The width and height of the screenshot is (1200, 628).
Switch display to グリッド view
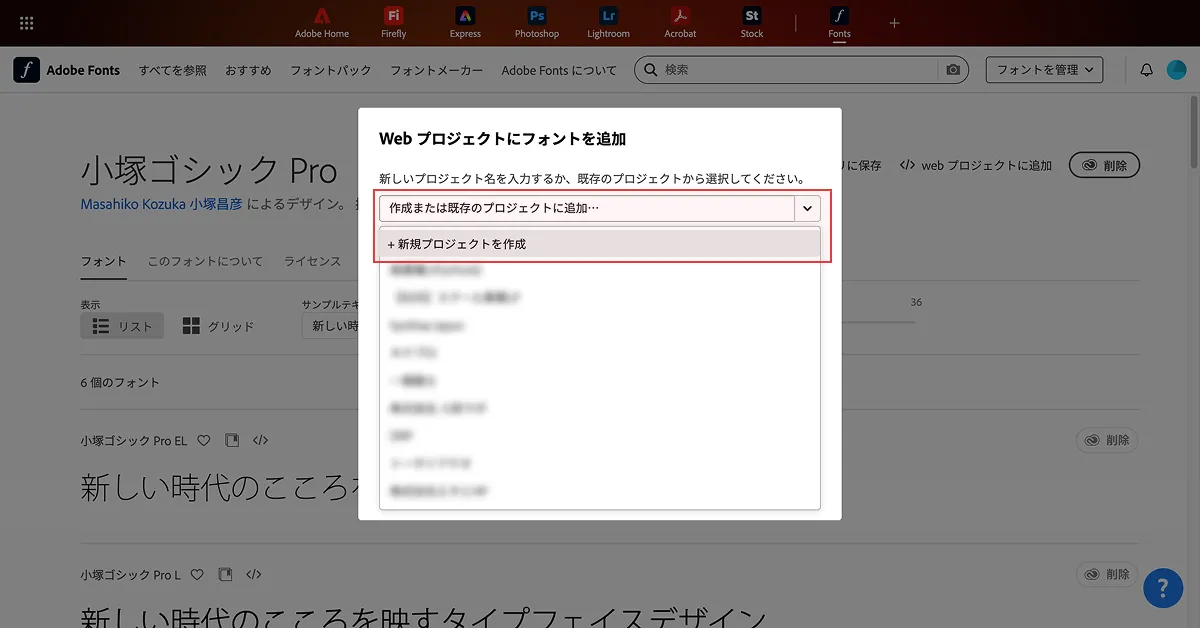[218, 326]
